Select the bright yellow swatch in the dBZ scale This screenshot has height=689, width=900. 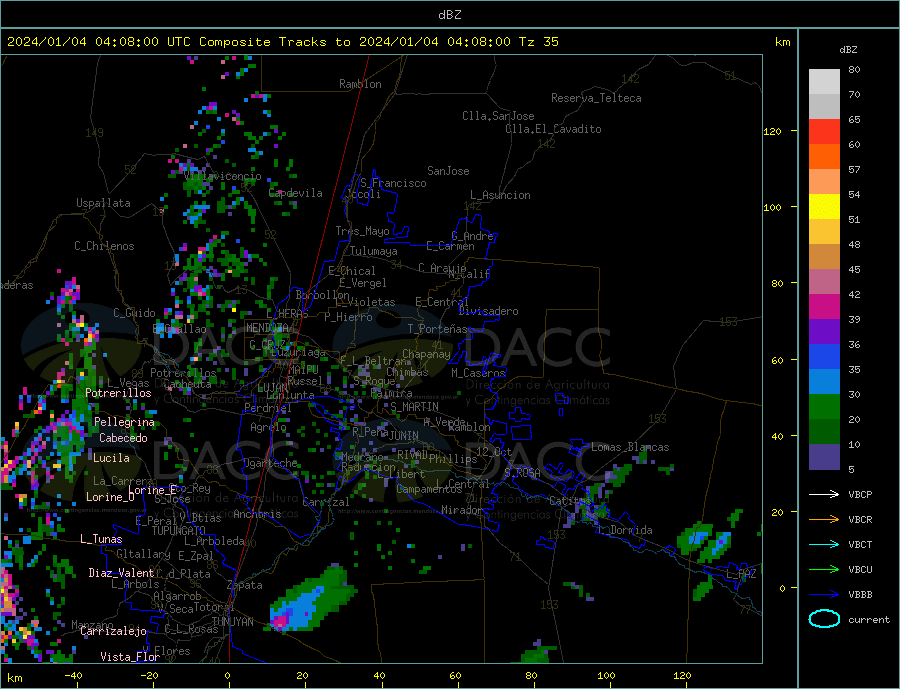point(824,207)
